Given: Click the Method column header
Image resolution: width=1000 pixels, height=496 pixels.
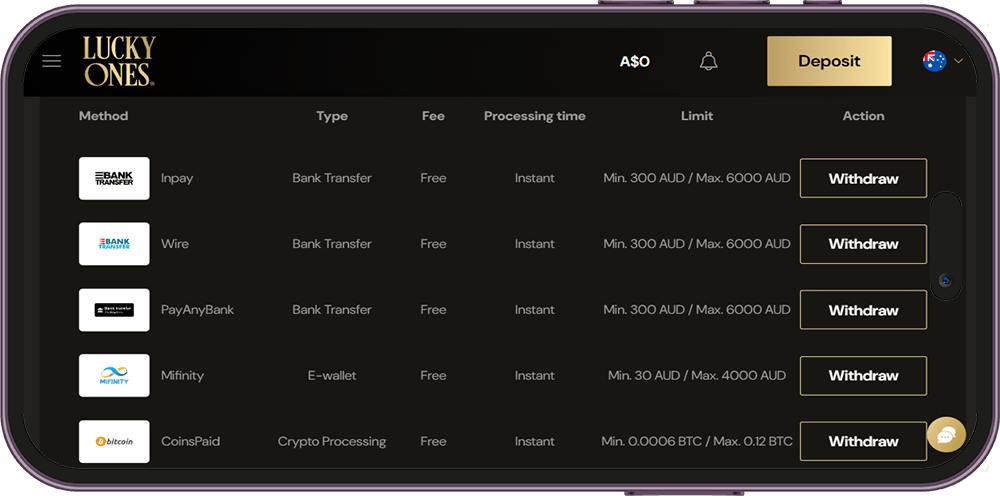Looking at the screenshot, I should coord(103,116).
